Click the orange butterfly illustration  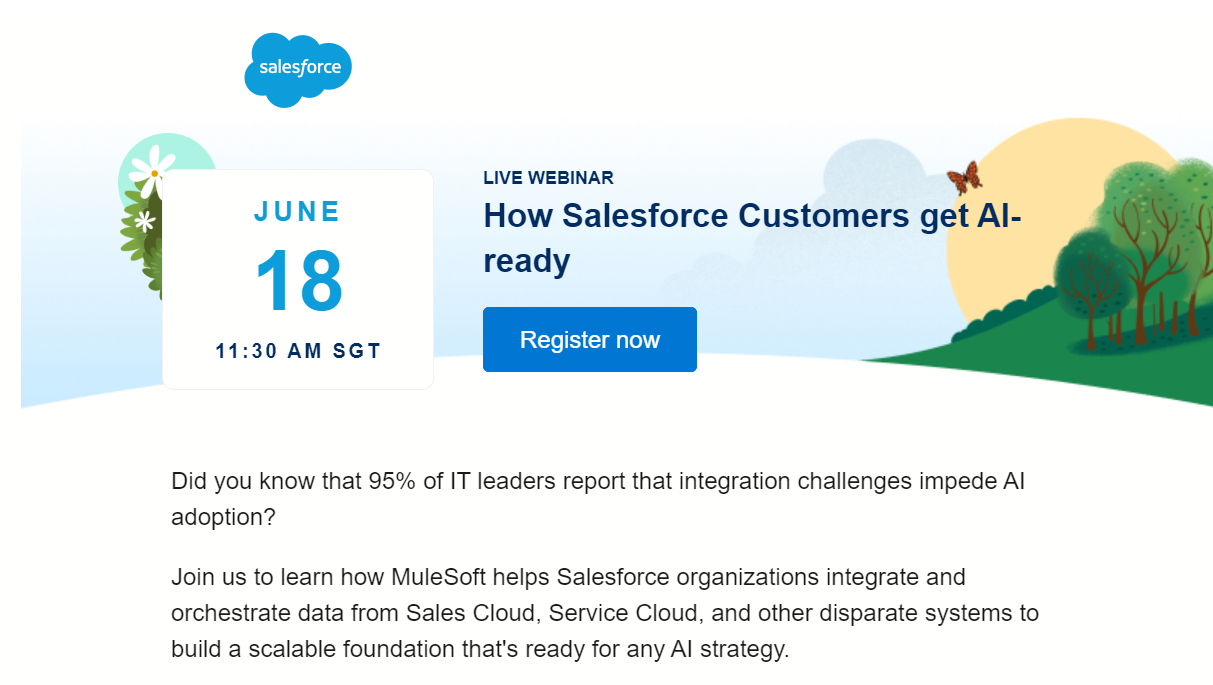964,178
